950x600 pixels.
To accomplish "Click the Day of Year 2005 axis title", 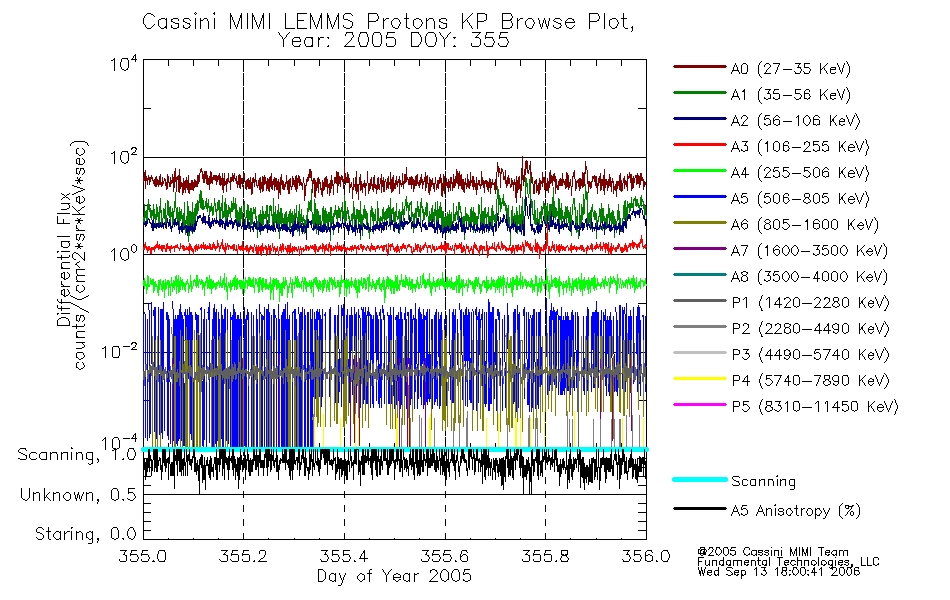I will [x=394, y=576].
